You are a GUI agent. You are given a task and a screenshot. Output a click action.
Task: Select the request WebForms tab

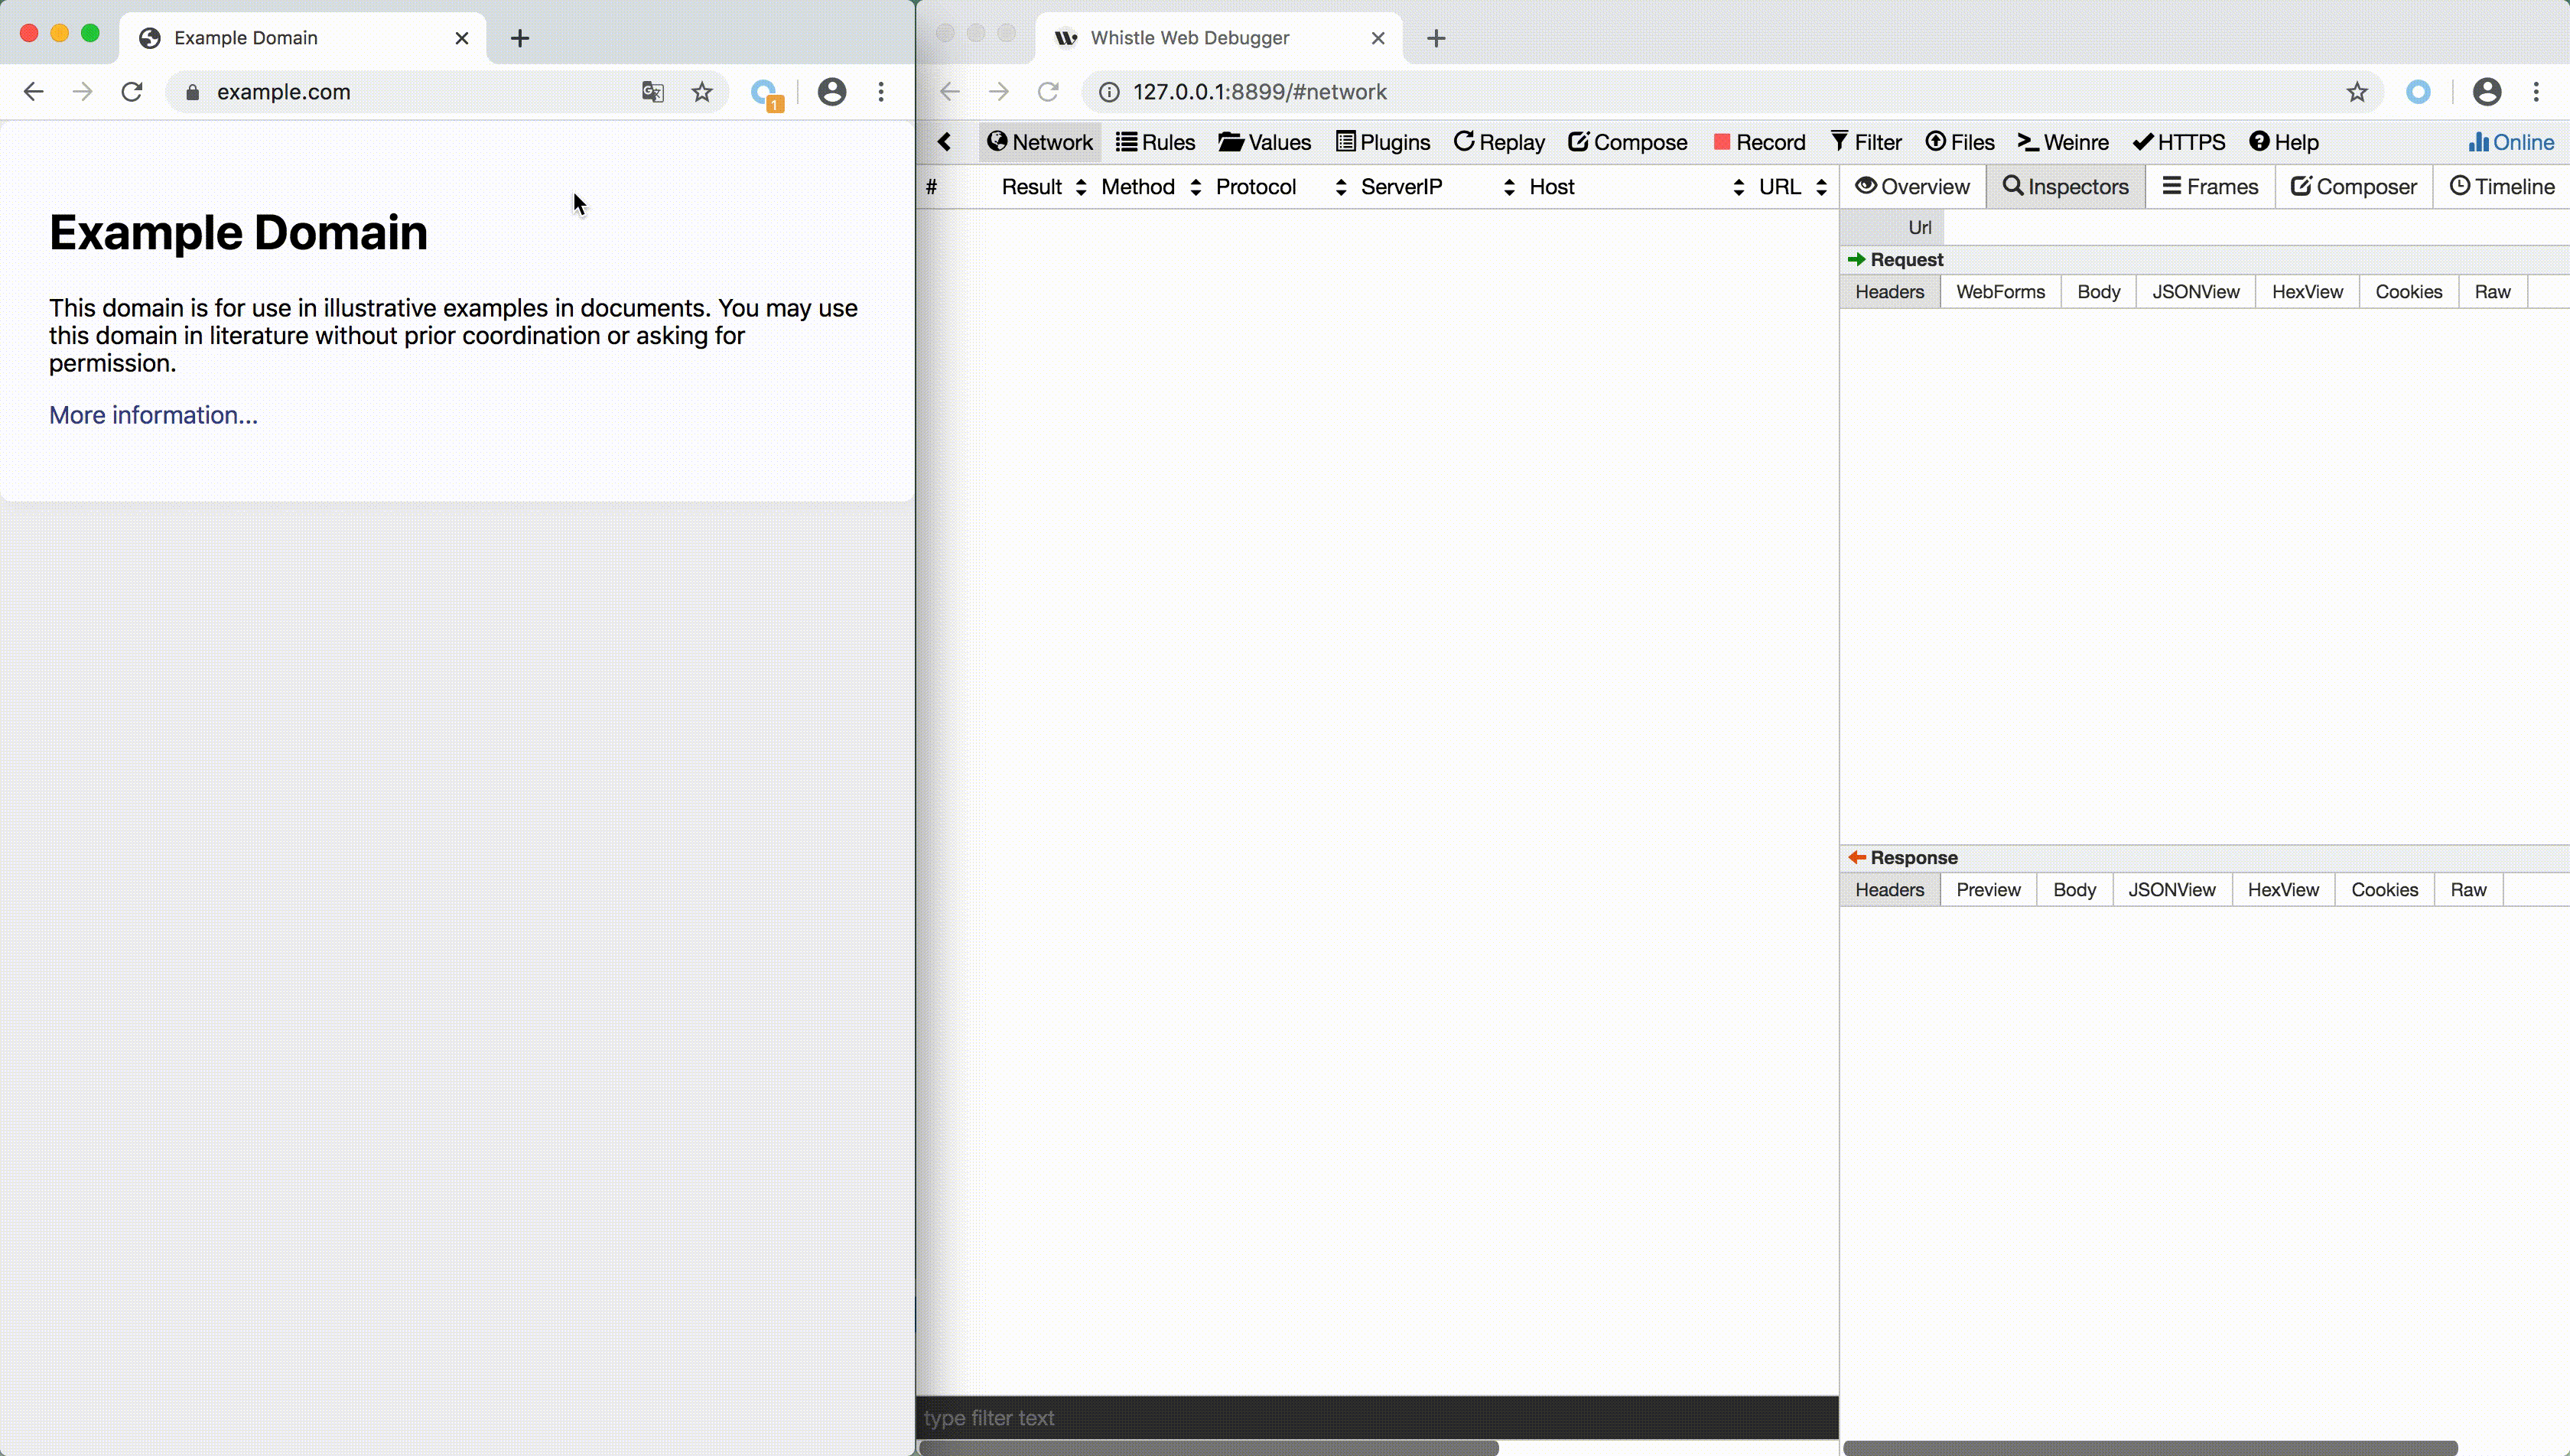tap(2000, 292)
